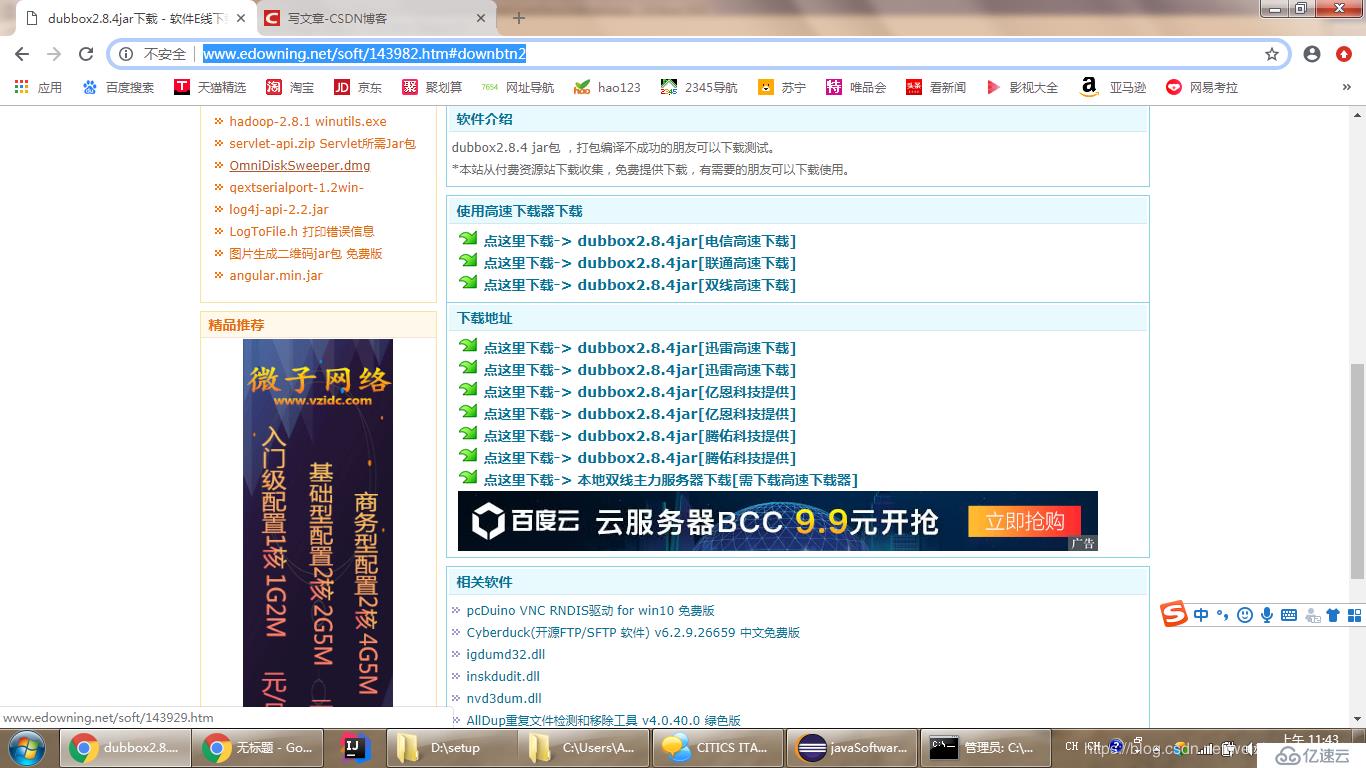Viewport: 1366px width, 768px height.
Task: Close the 写文章-CSDN博客 tab
Action: (x=482, y=18)
